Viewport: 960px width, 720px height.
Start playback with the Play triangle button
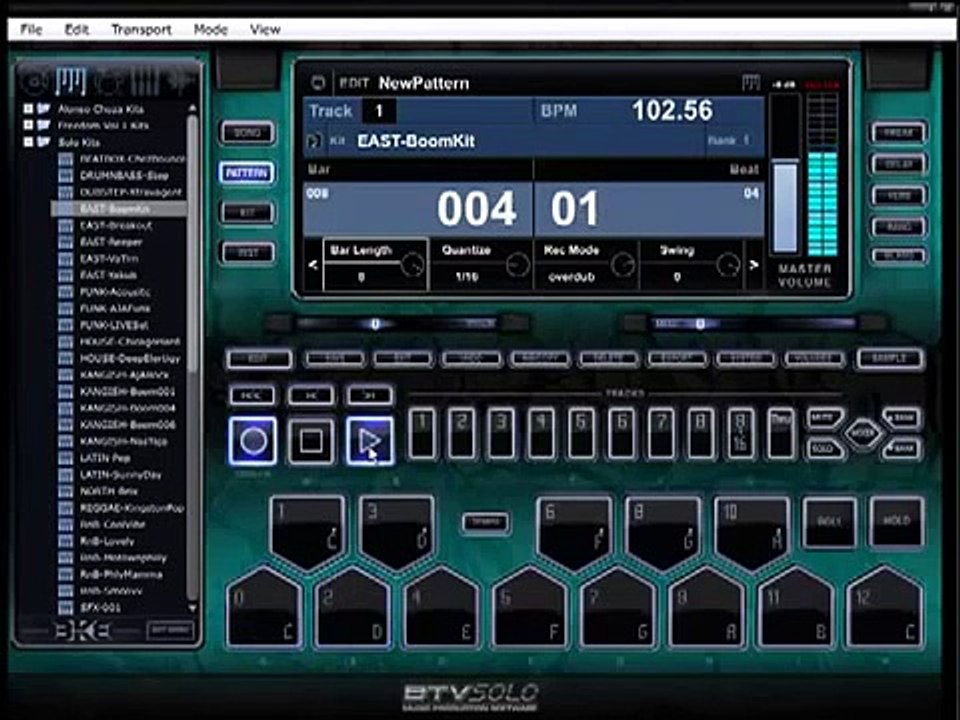(370, 441)
